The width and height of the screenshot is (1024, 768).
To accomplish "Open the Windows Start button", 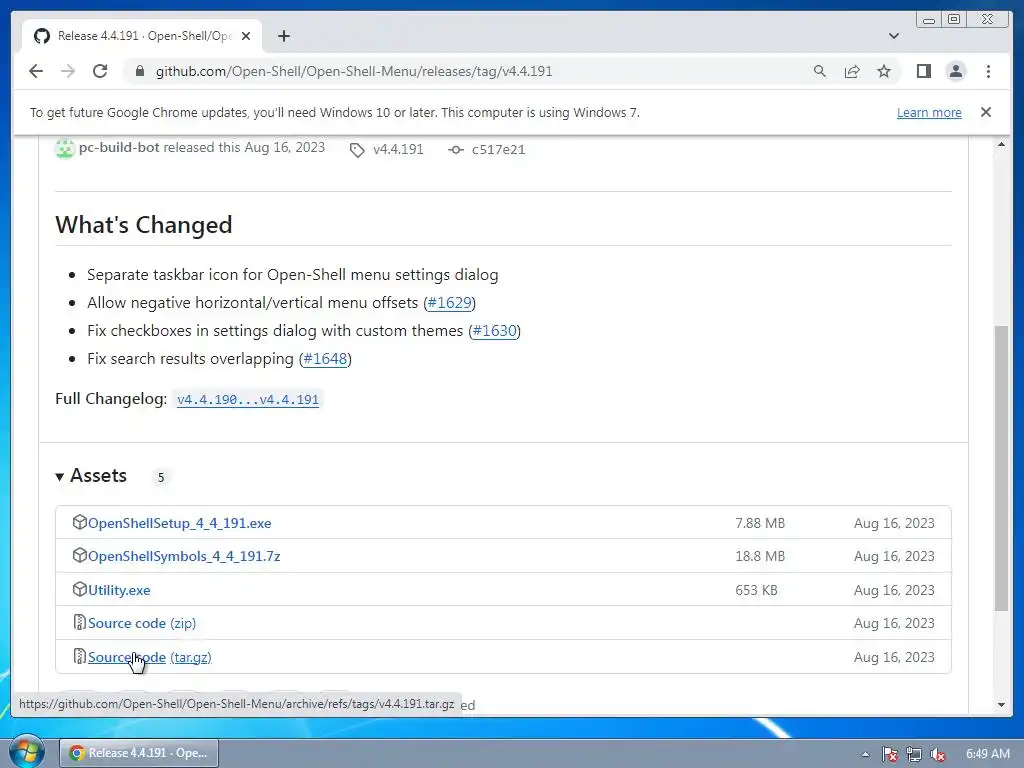I will 26,752.
